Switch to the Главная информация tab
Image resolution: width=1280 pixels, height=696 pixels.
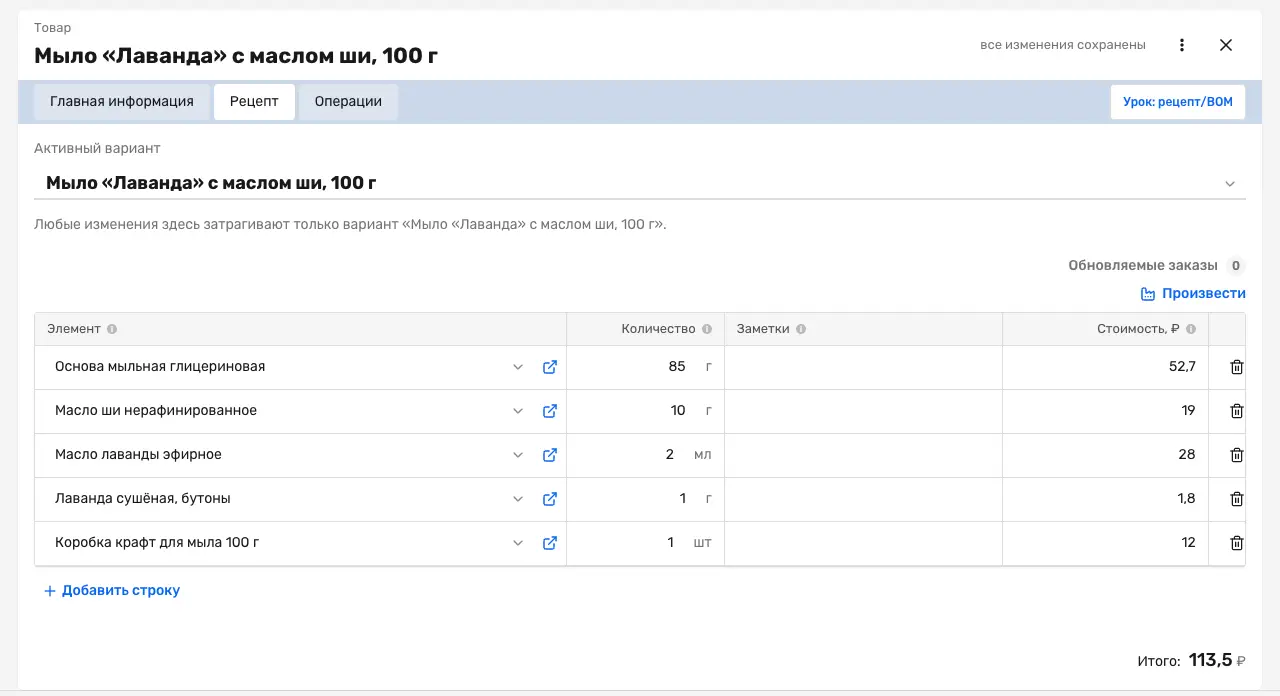click(x=122, y=102)
